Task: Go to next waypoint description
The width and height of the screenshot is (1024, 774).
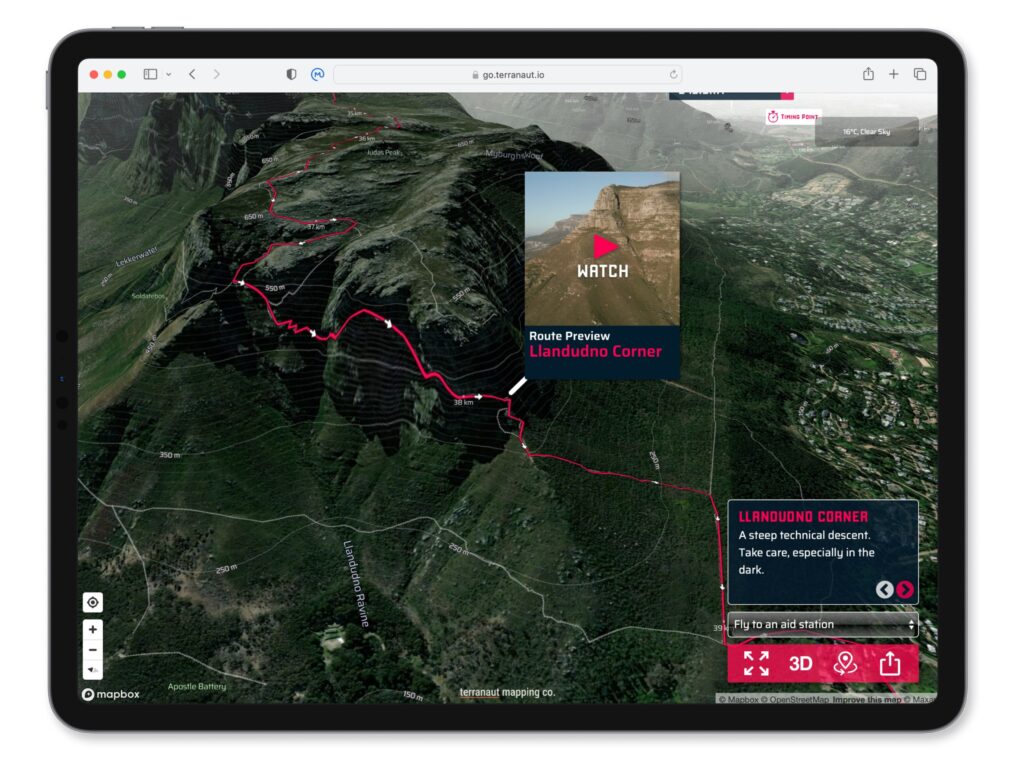Action: (905, 590)
